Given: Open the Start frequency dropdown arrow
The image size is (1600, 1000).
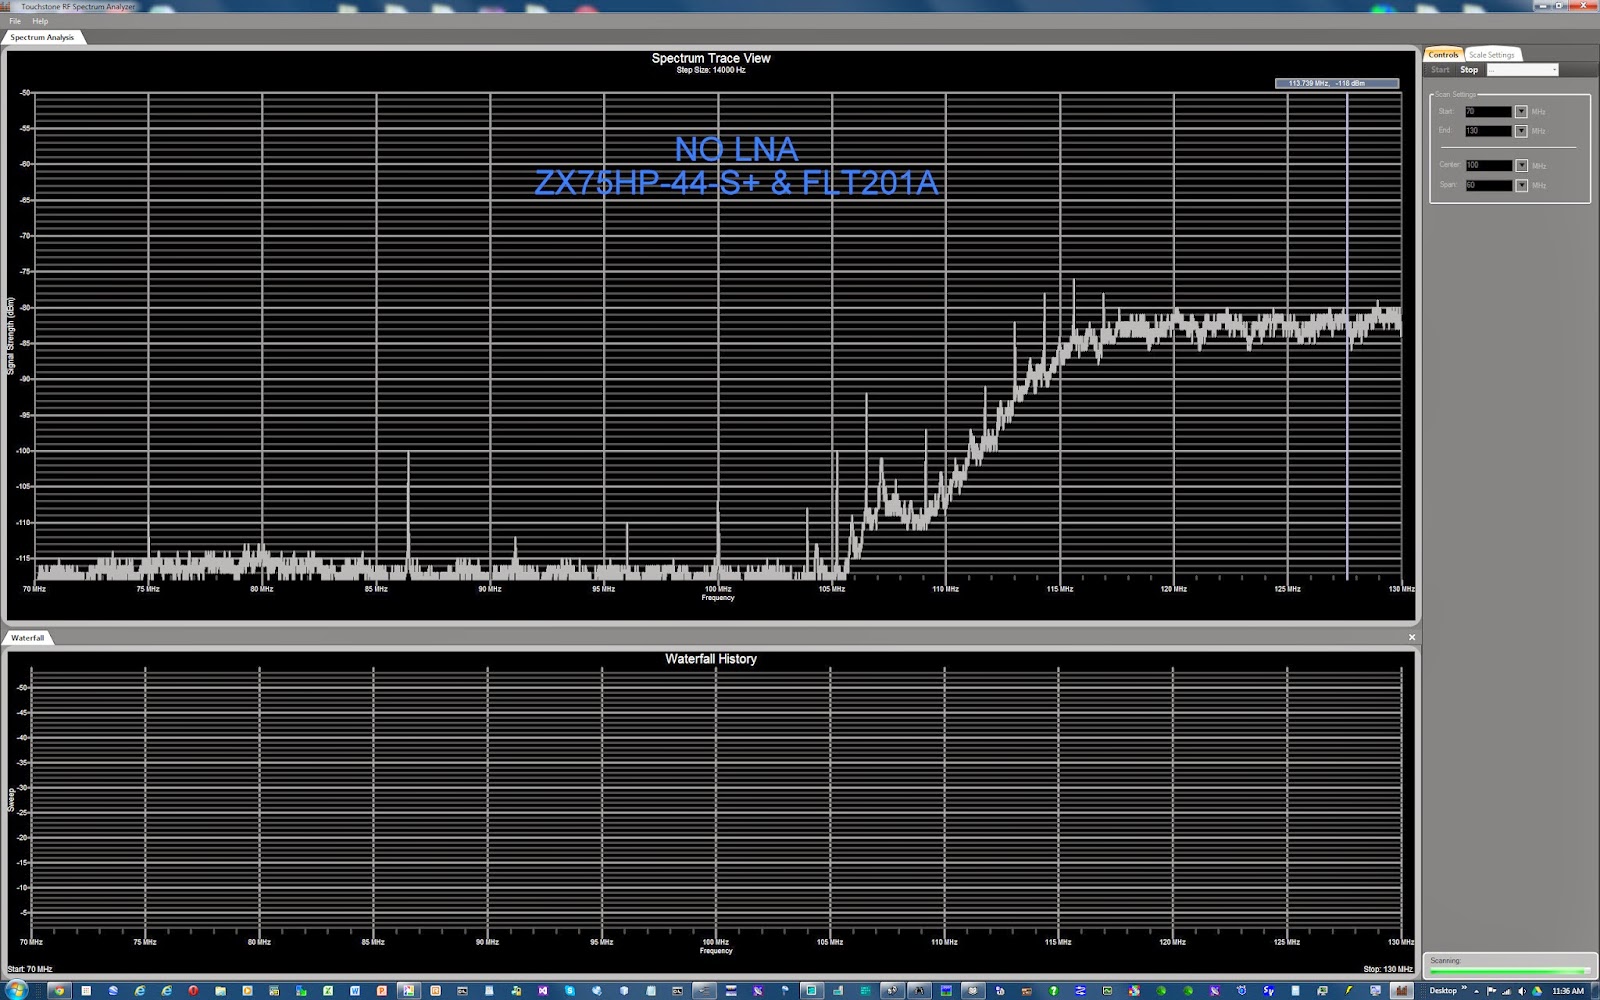Looking at the screenshot, I should [x=1521, y=112].
